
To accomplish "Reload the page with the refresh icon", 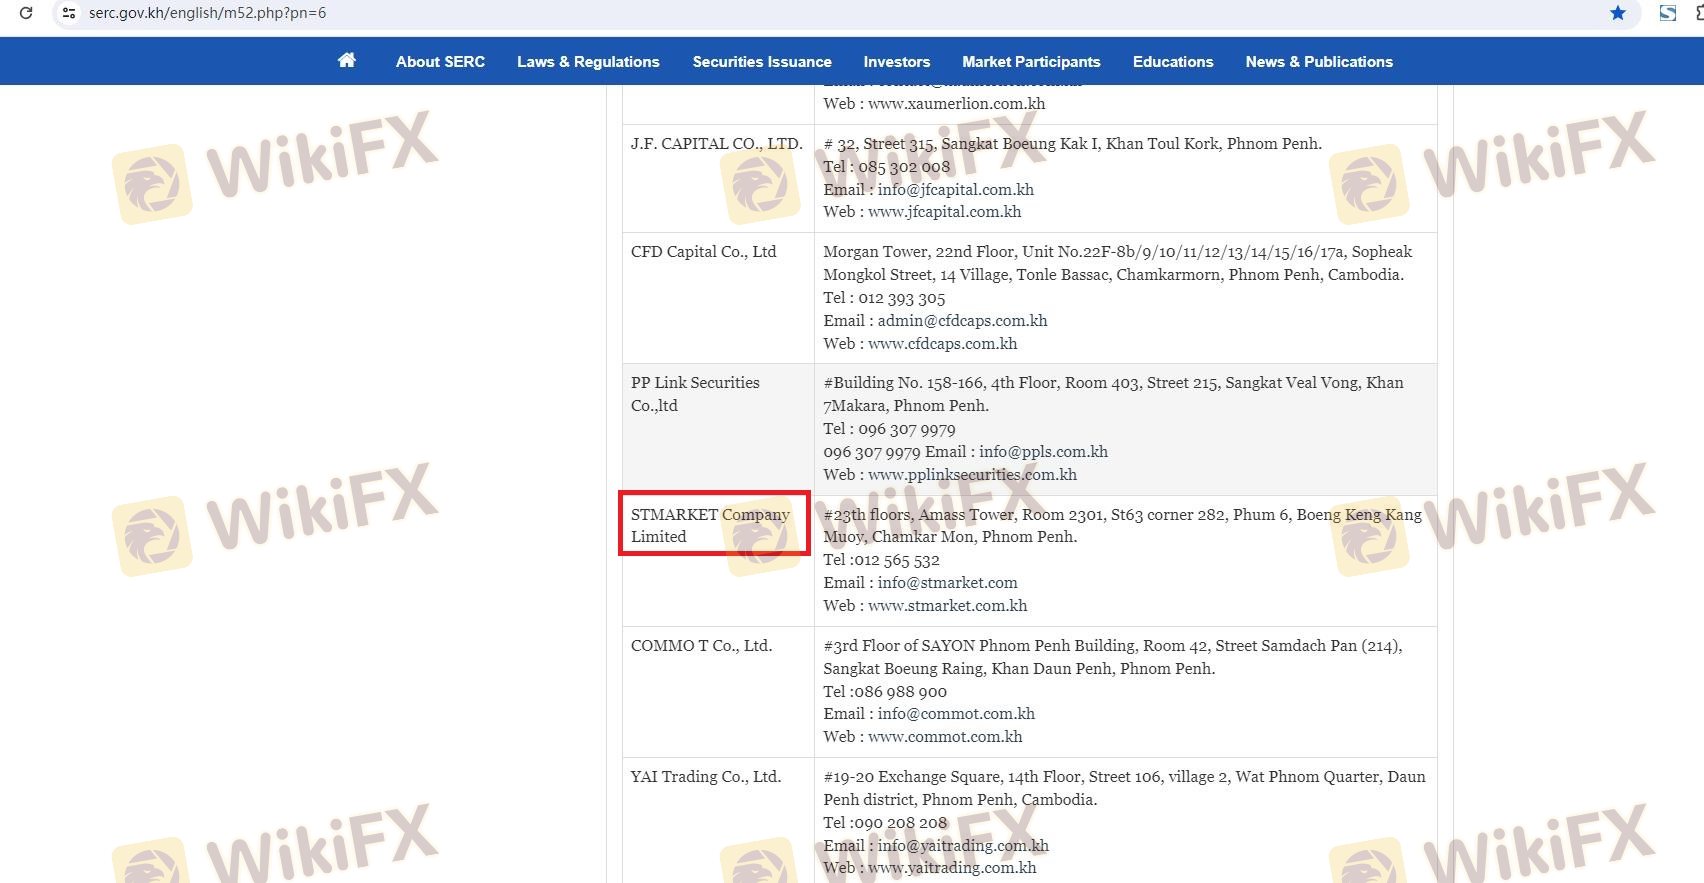I will [26, 13].
